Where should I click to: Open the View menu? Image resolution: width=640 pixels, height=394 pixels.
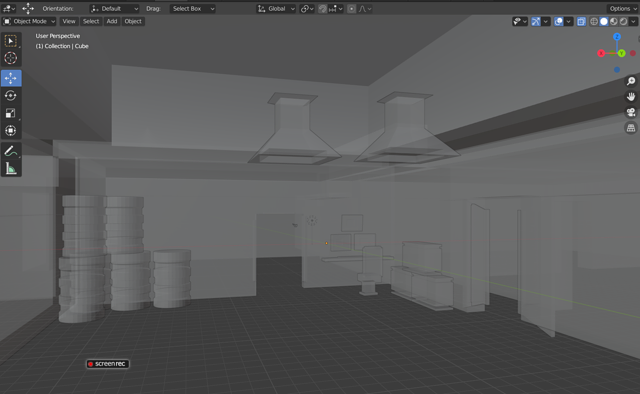[x=69, y=21]
